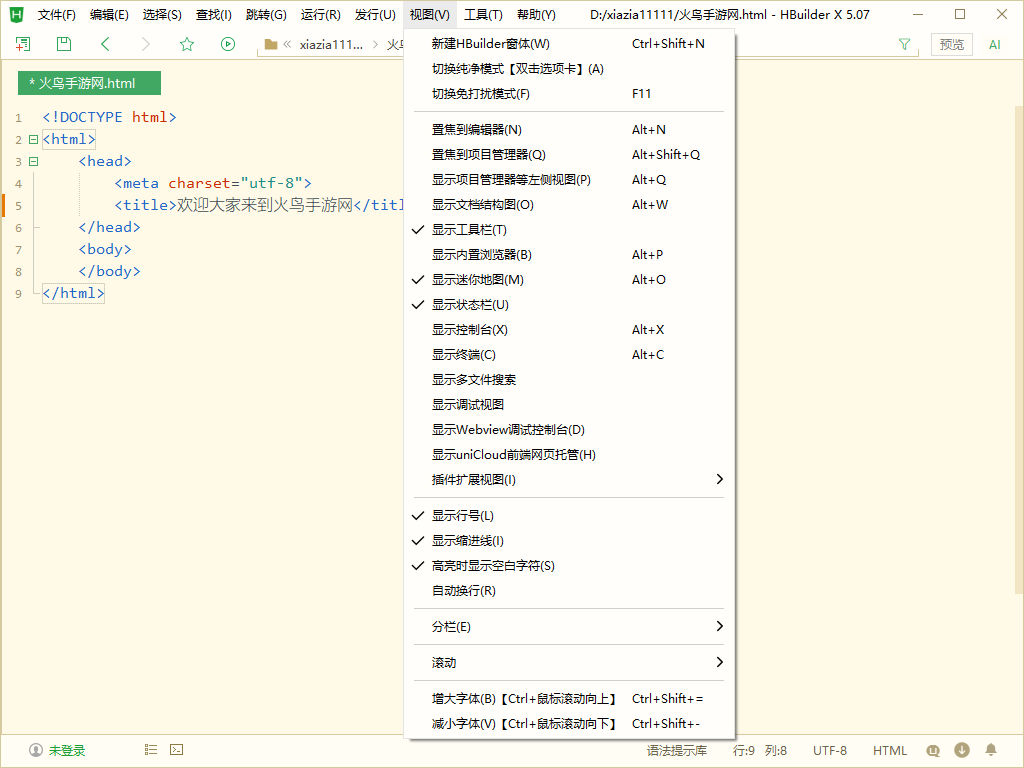The width and height of the screenshot is (1024, 768).
Task: Open the 跳转 menu
Action: click(266, 14)
